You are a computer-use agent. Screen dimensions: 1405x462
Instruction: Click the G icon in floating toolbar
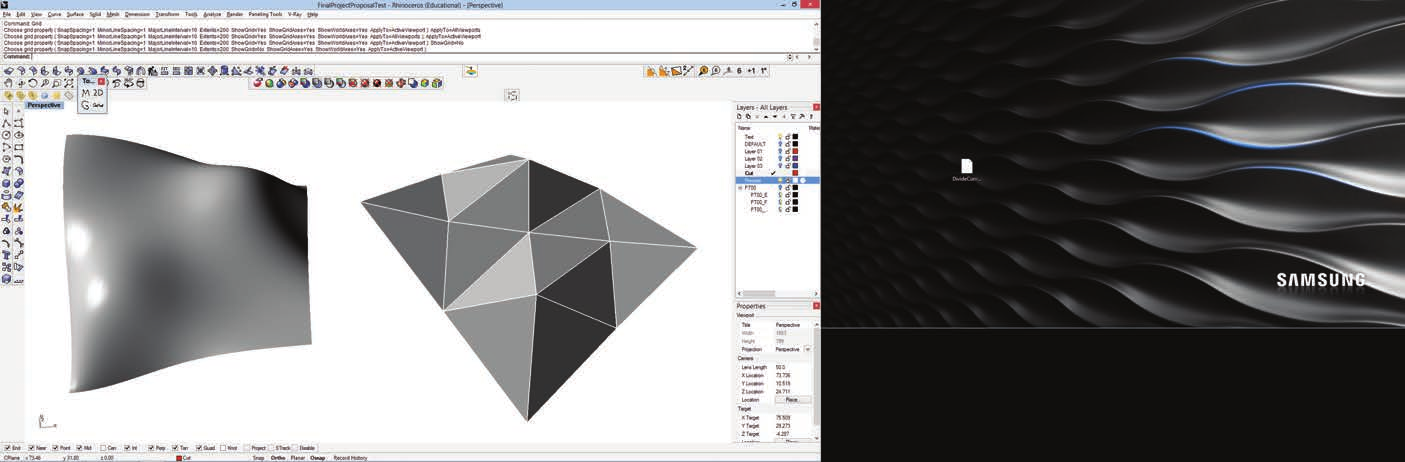point(85,105)
